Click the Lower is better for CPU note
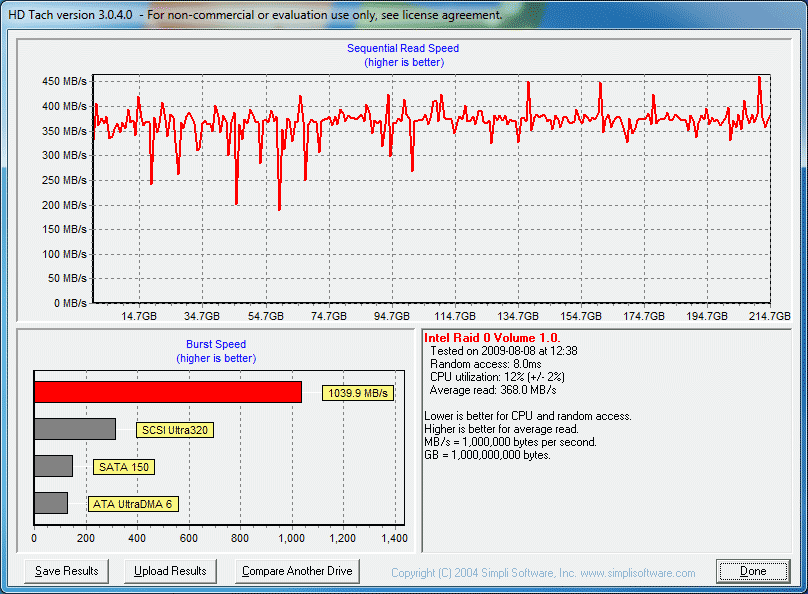The image size is (808, 594). [528, 416]
